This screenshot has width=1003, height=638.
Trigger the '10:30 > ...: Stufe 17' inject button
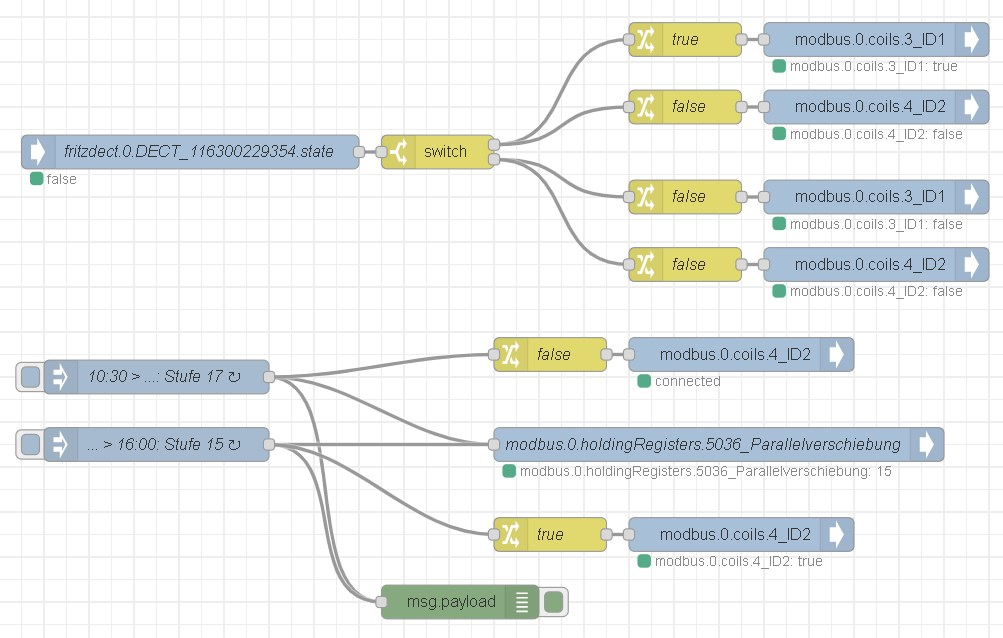point(30,377)
